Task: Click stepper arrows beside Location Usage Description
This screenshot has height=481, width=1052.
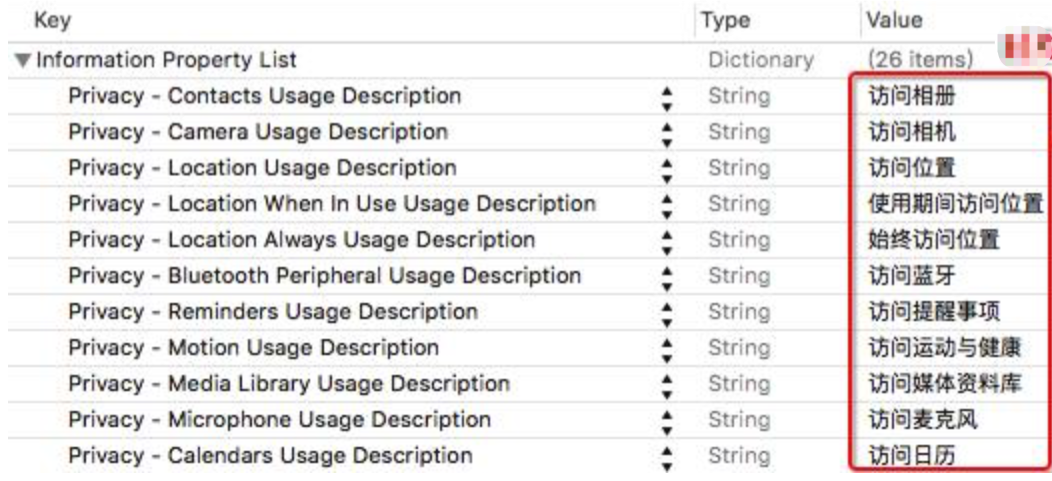Action: [x=667, y=170]
